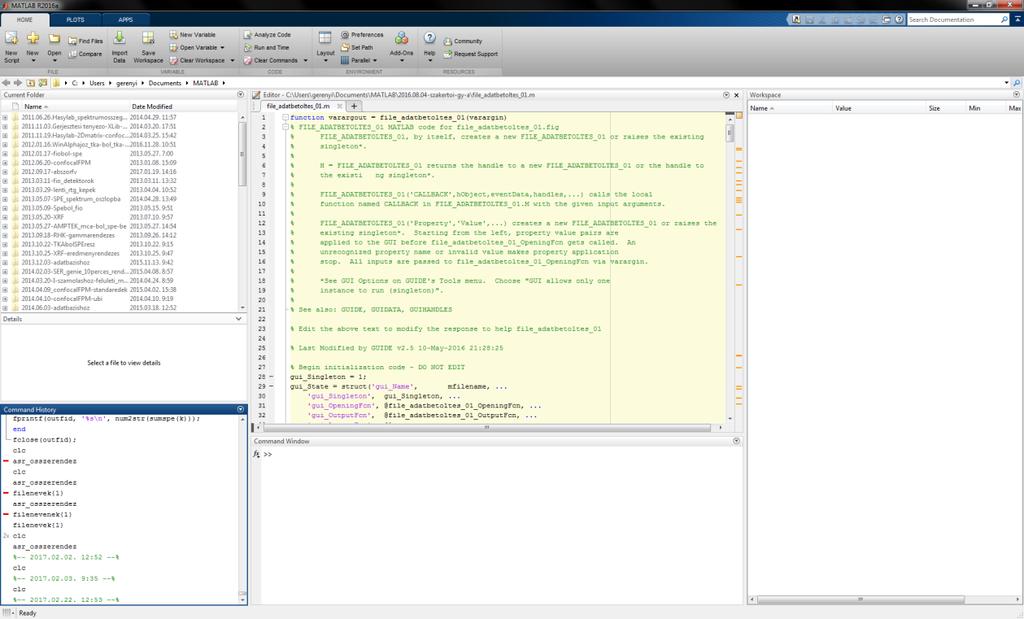Expand folder 2012.09.17-abszorfv
This screenshot has height=619, width=1024.
pos(5,172)
